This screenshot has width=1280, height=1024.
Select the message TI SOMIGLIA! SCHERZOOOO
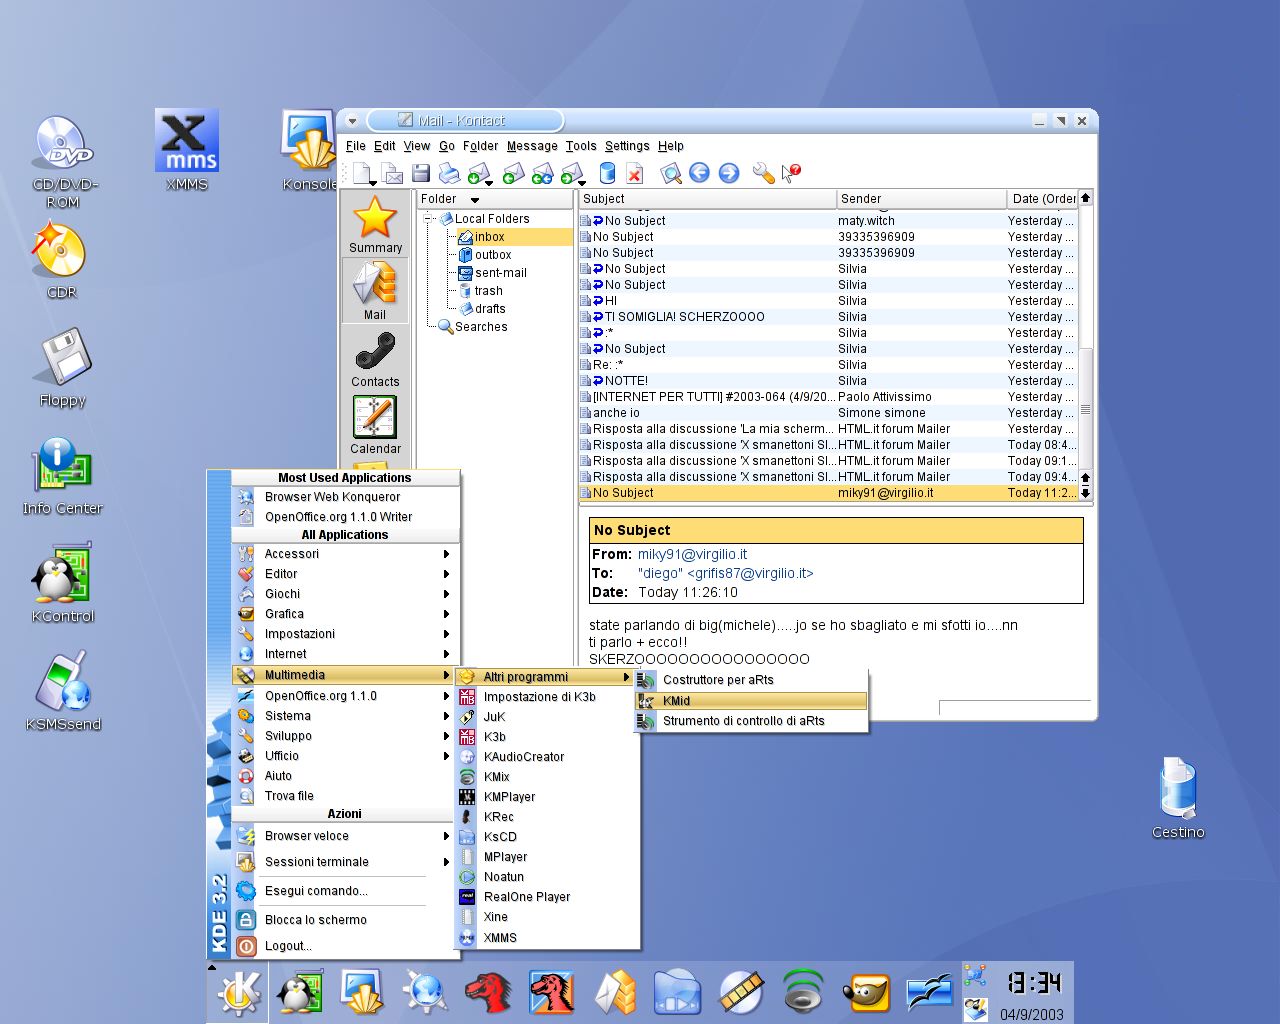(x=828, y=317)
